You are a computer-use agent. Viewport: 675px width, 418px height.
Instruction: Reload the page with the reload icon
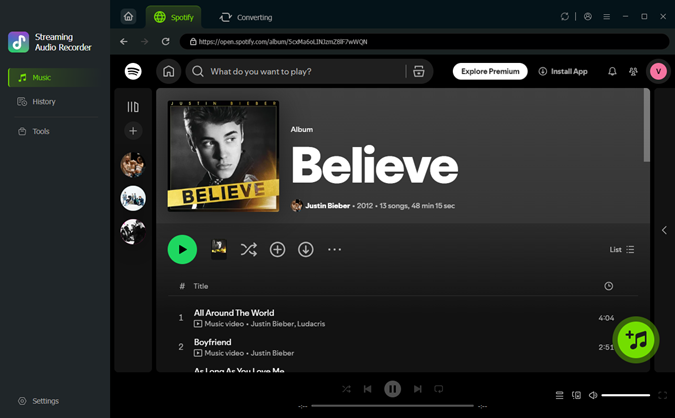pos(165,41)
